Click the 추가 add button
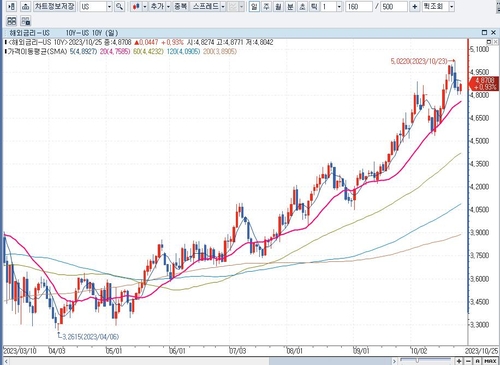Screen dimensions: 500x365 [x=157, y=6]
